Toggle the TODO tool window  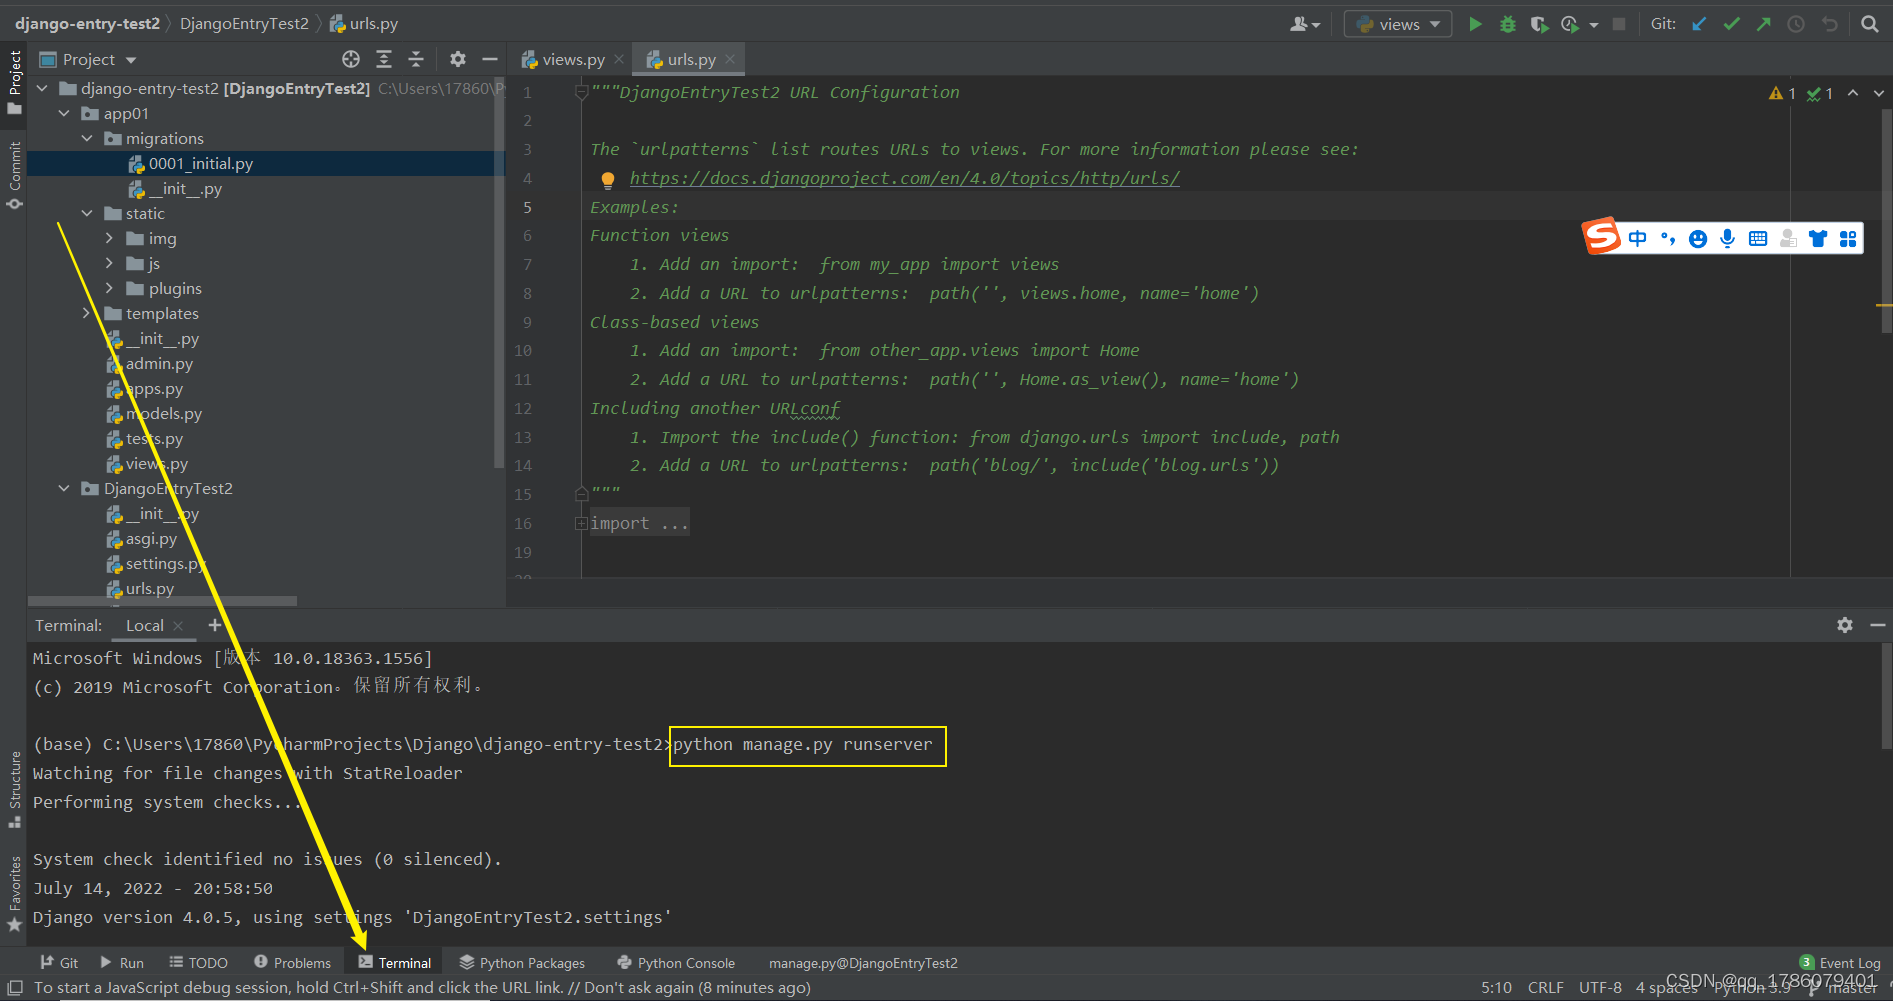point(198,962)
